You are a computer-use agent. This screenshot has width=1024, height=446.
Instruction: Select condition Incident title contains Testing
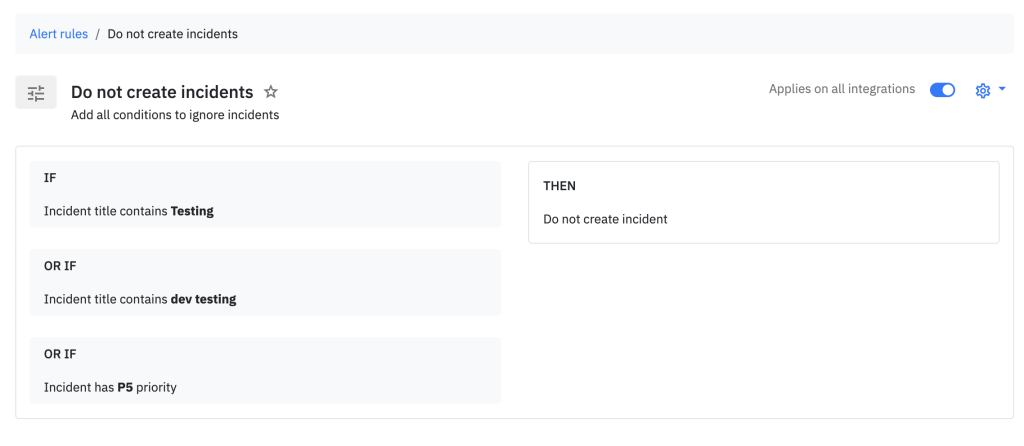coord(128,211)
